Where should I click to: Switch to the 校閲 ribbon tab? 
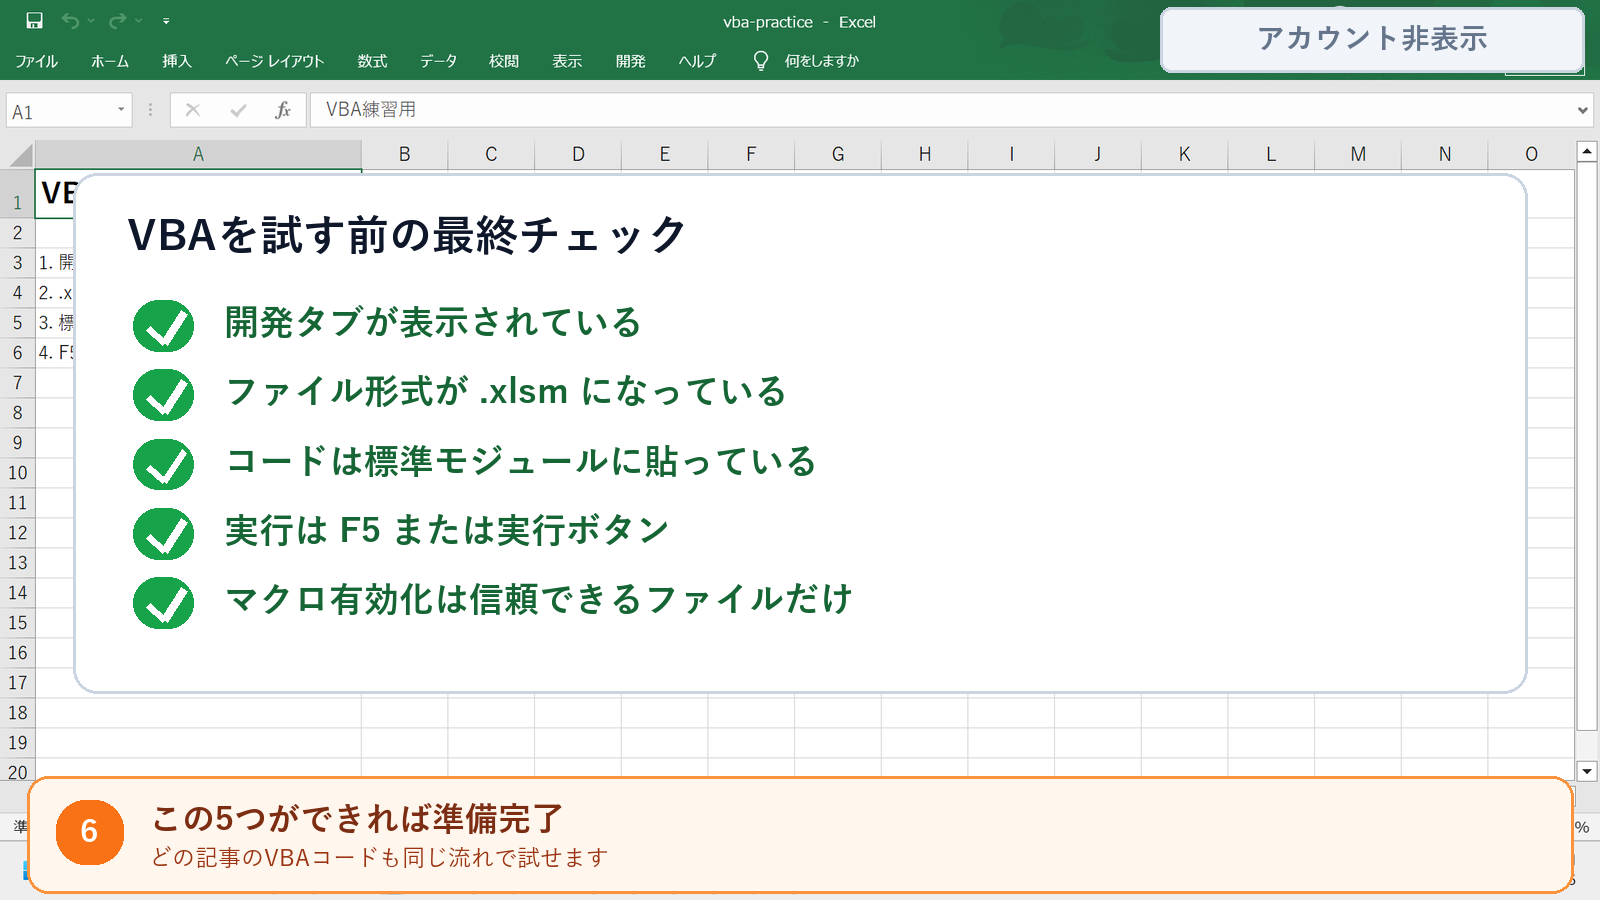pyautogui.click(x=504, y=61)
